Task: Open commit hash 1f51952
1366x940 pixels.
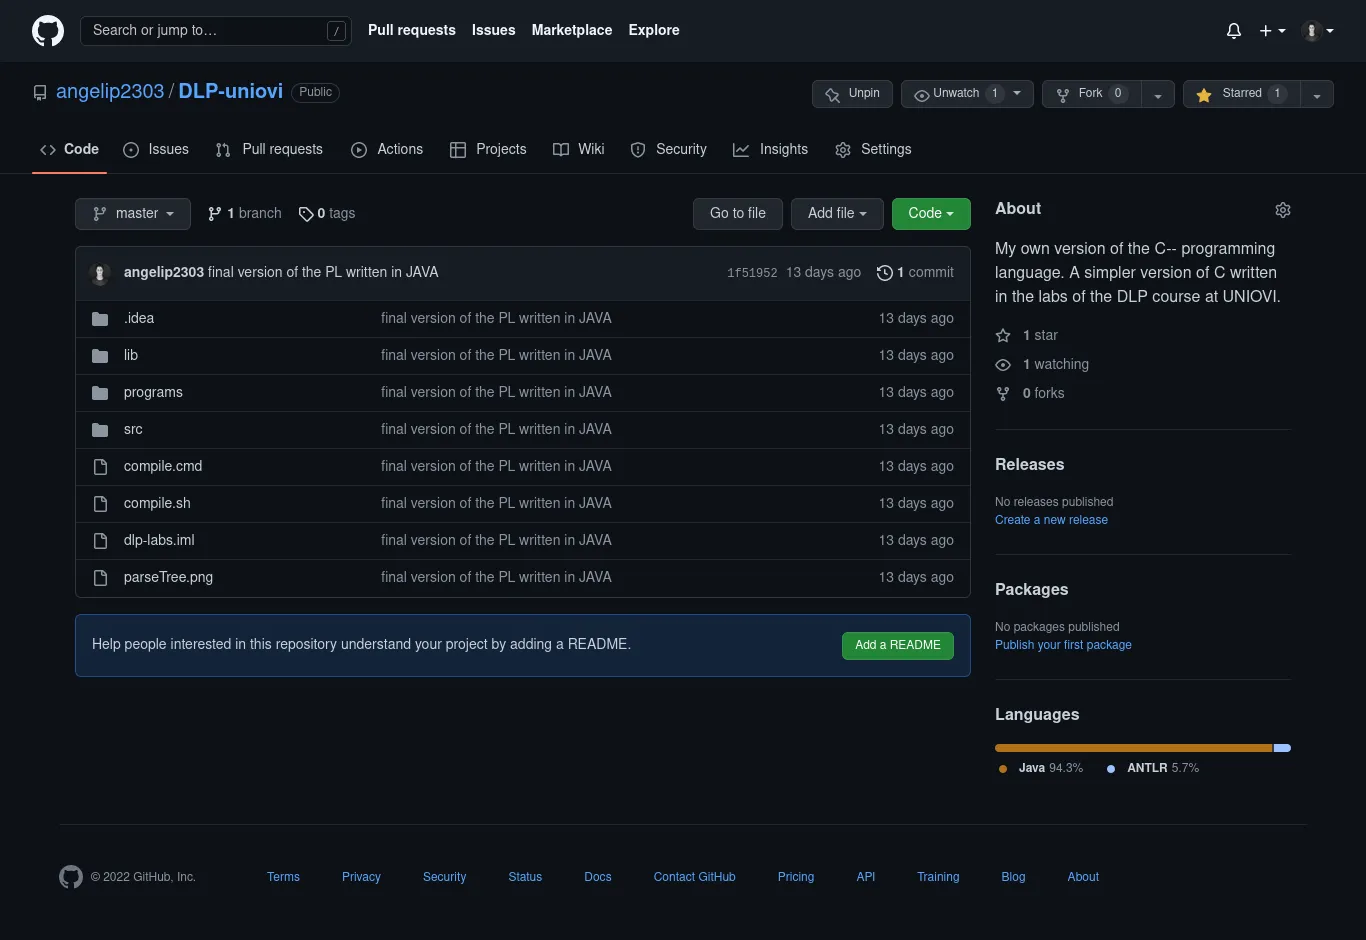Action: [x=752, y=273]
